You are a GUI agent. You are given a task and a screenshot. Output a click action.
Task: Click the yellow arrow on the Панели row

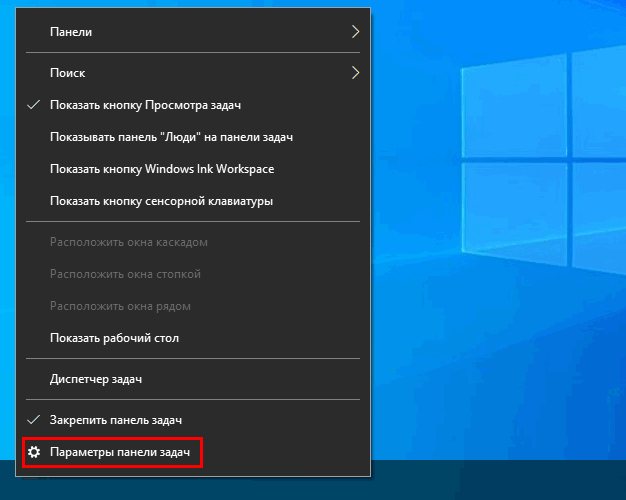coord(355,32)
